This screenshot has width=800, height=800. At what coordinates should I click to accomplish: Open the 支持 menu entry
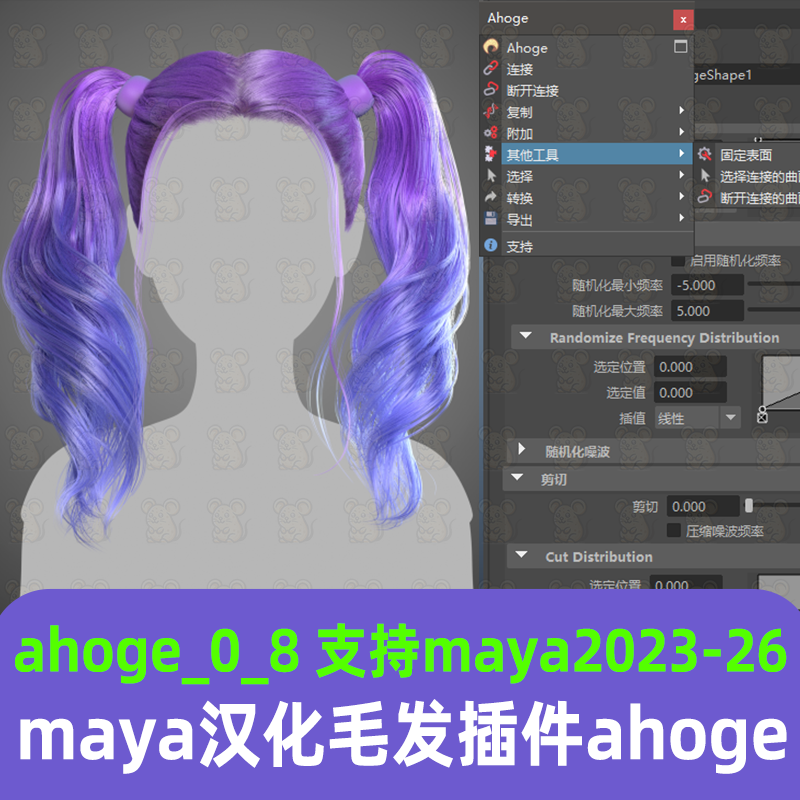tap(587, 246)
